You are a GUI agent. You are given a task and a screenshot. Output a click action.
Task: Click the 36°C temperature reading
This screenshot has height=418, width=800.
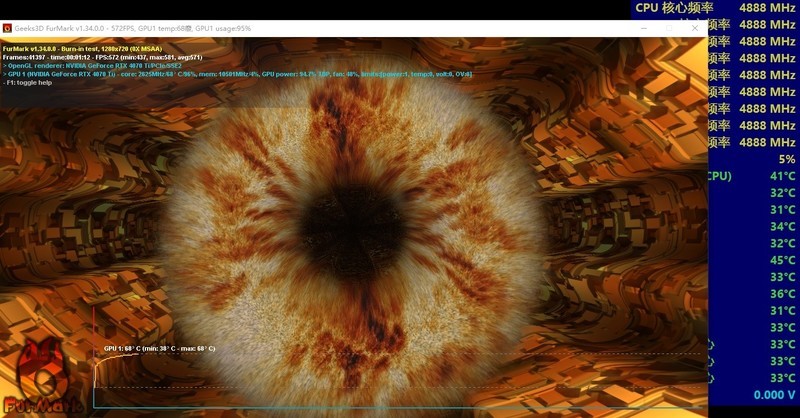(783, 293)
